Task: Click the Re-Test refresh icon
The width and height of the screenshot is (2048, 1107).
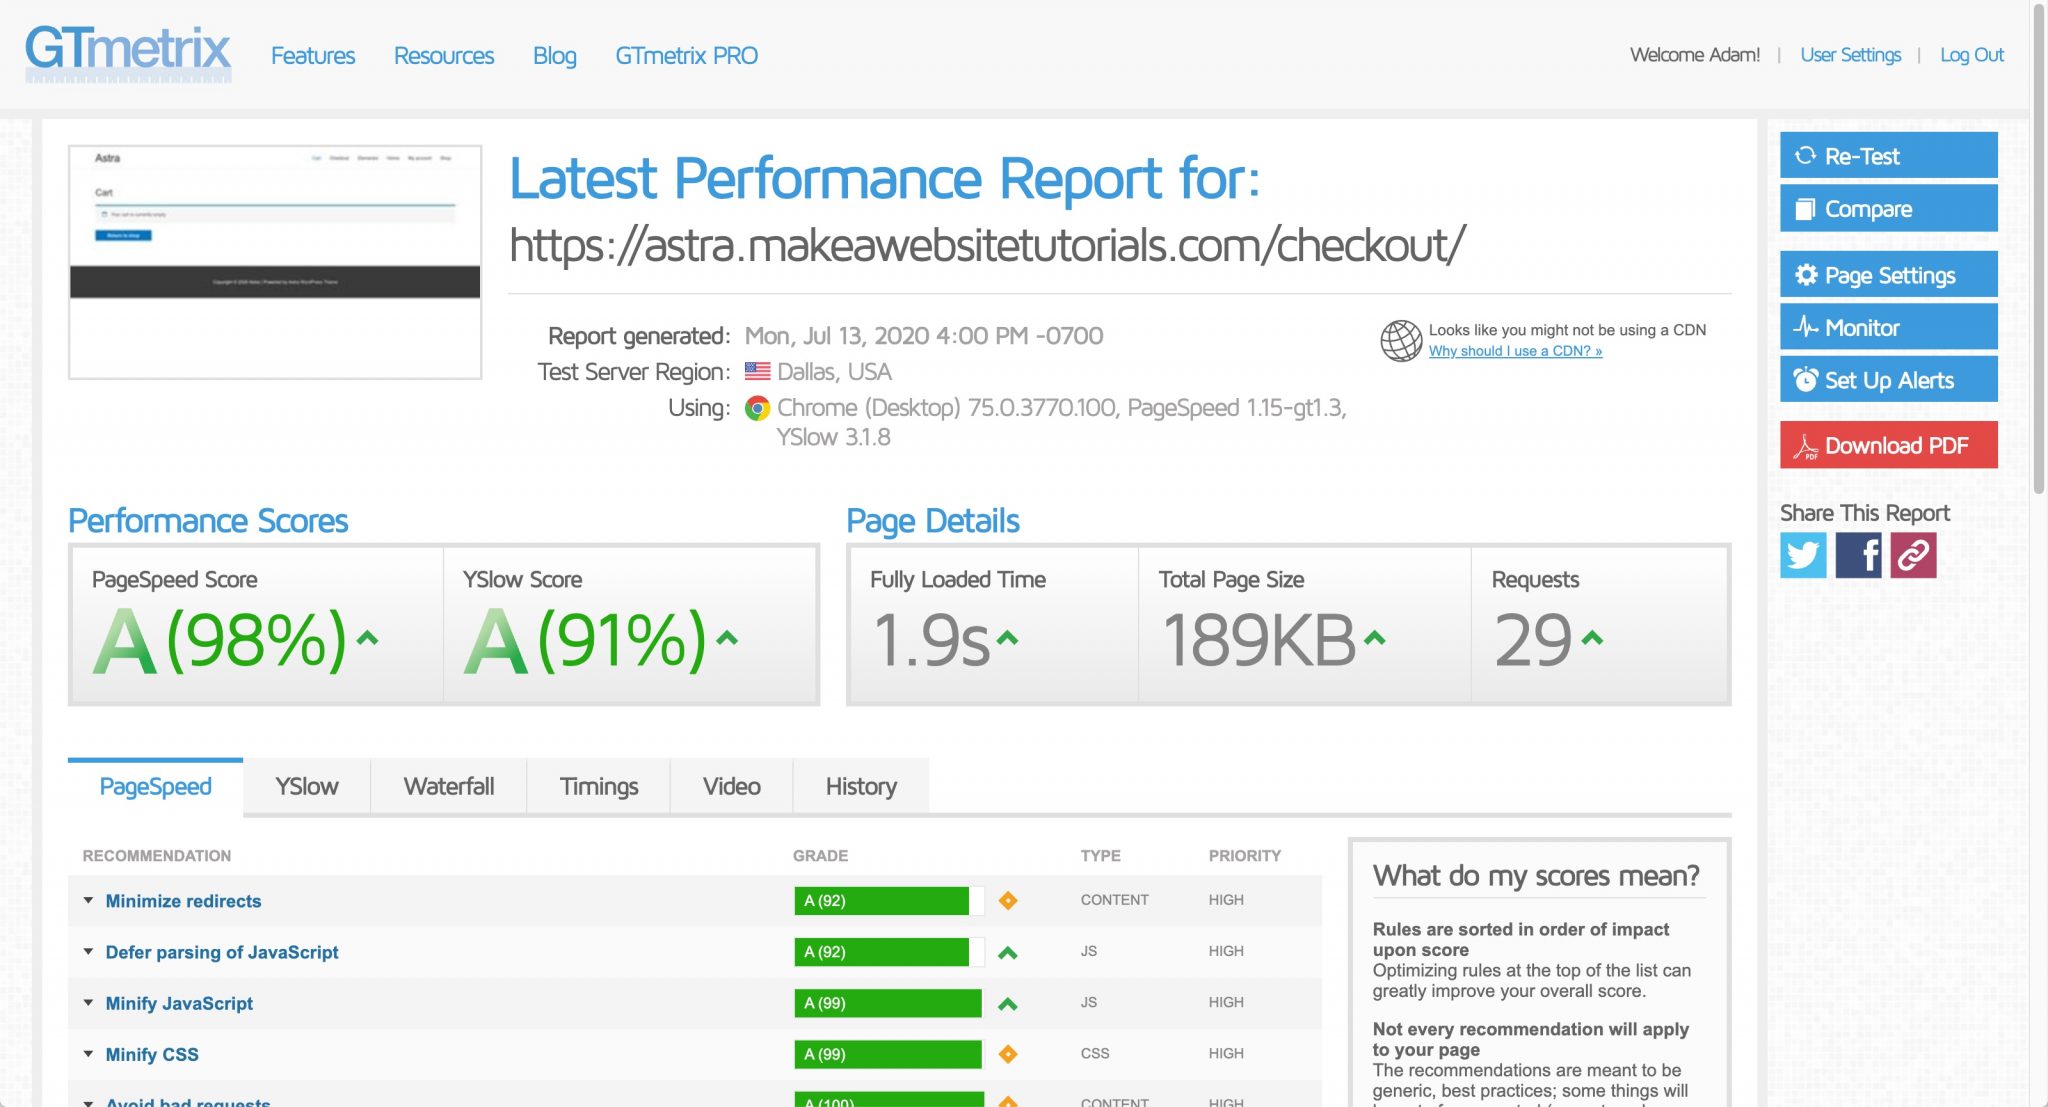Action: (x=1805, y=155)
